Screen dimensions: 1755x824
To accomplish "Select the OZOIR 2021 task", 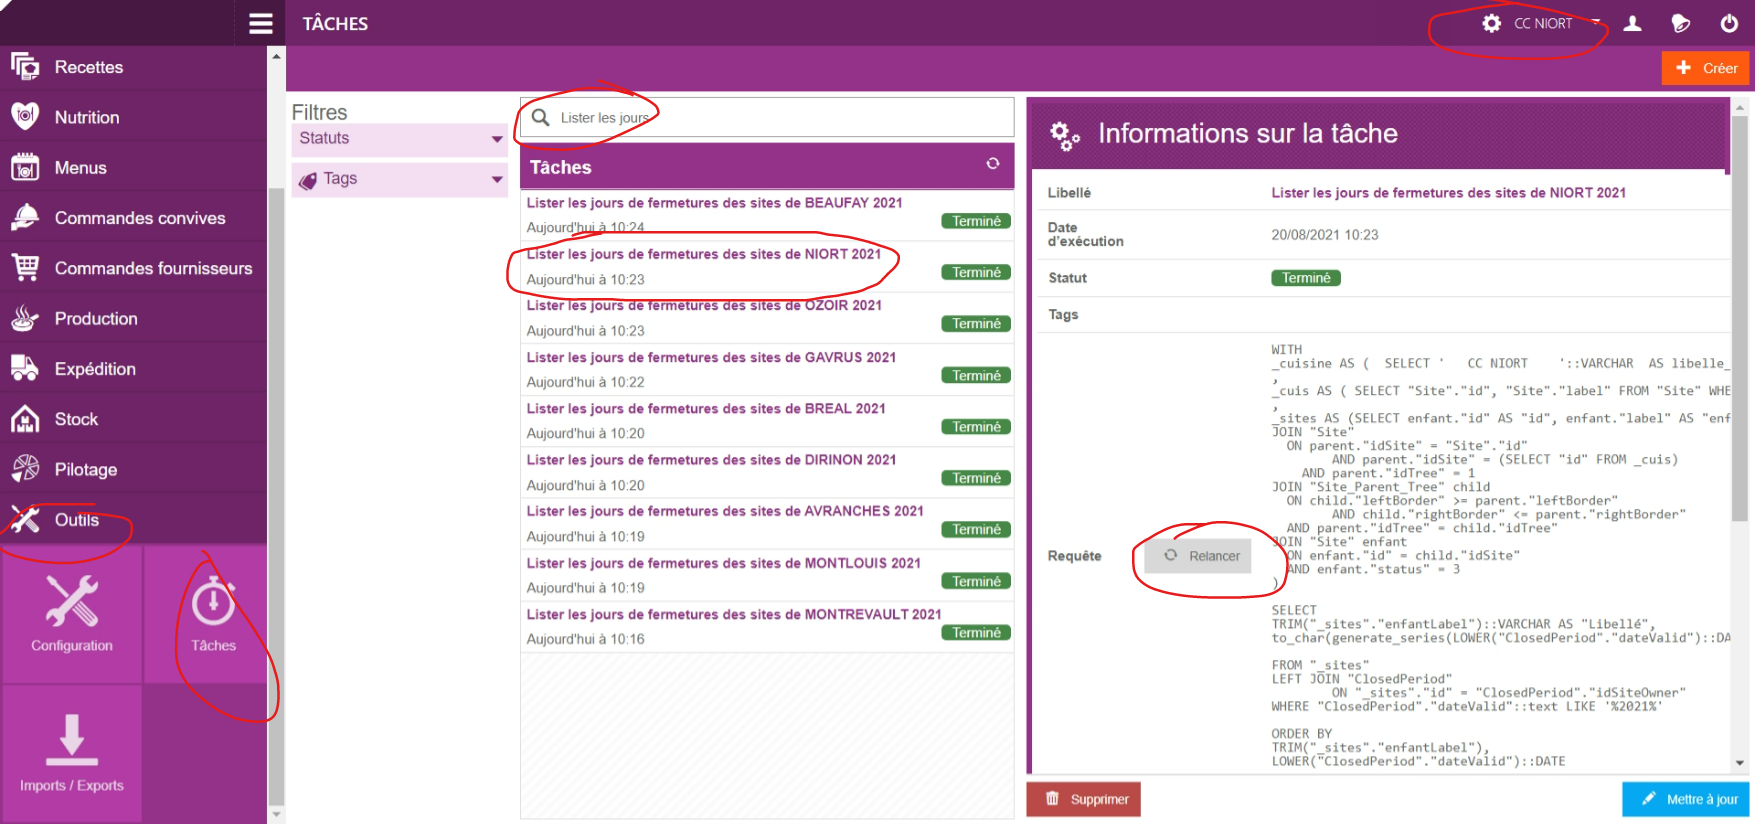I will [767, 318].
